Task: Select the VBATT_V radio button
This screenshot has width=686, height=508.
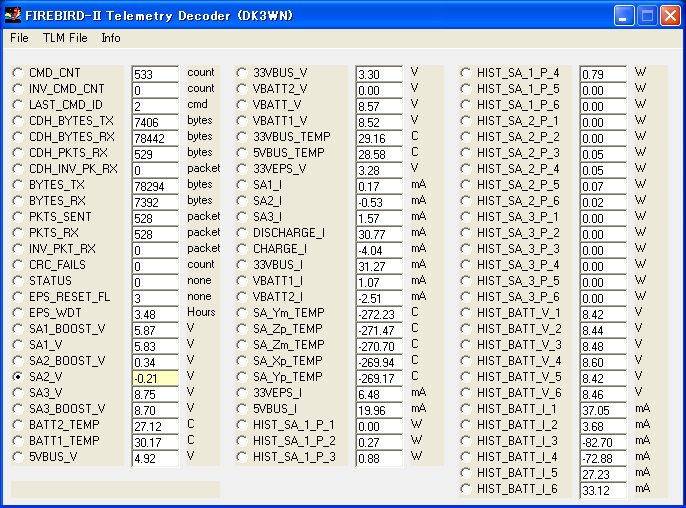Action: click(x=242, y=105)
